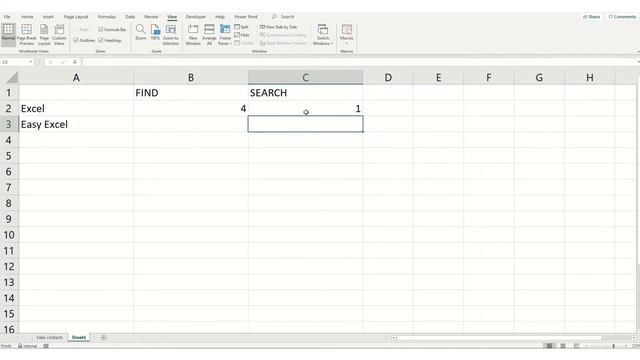Click the Insert Function fx icon
640x360 pixels.
(75, 62)
